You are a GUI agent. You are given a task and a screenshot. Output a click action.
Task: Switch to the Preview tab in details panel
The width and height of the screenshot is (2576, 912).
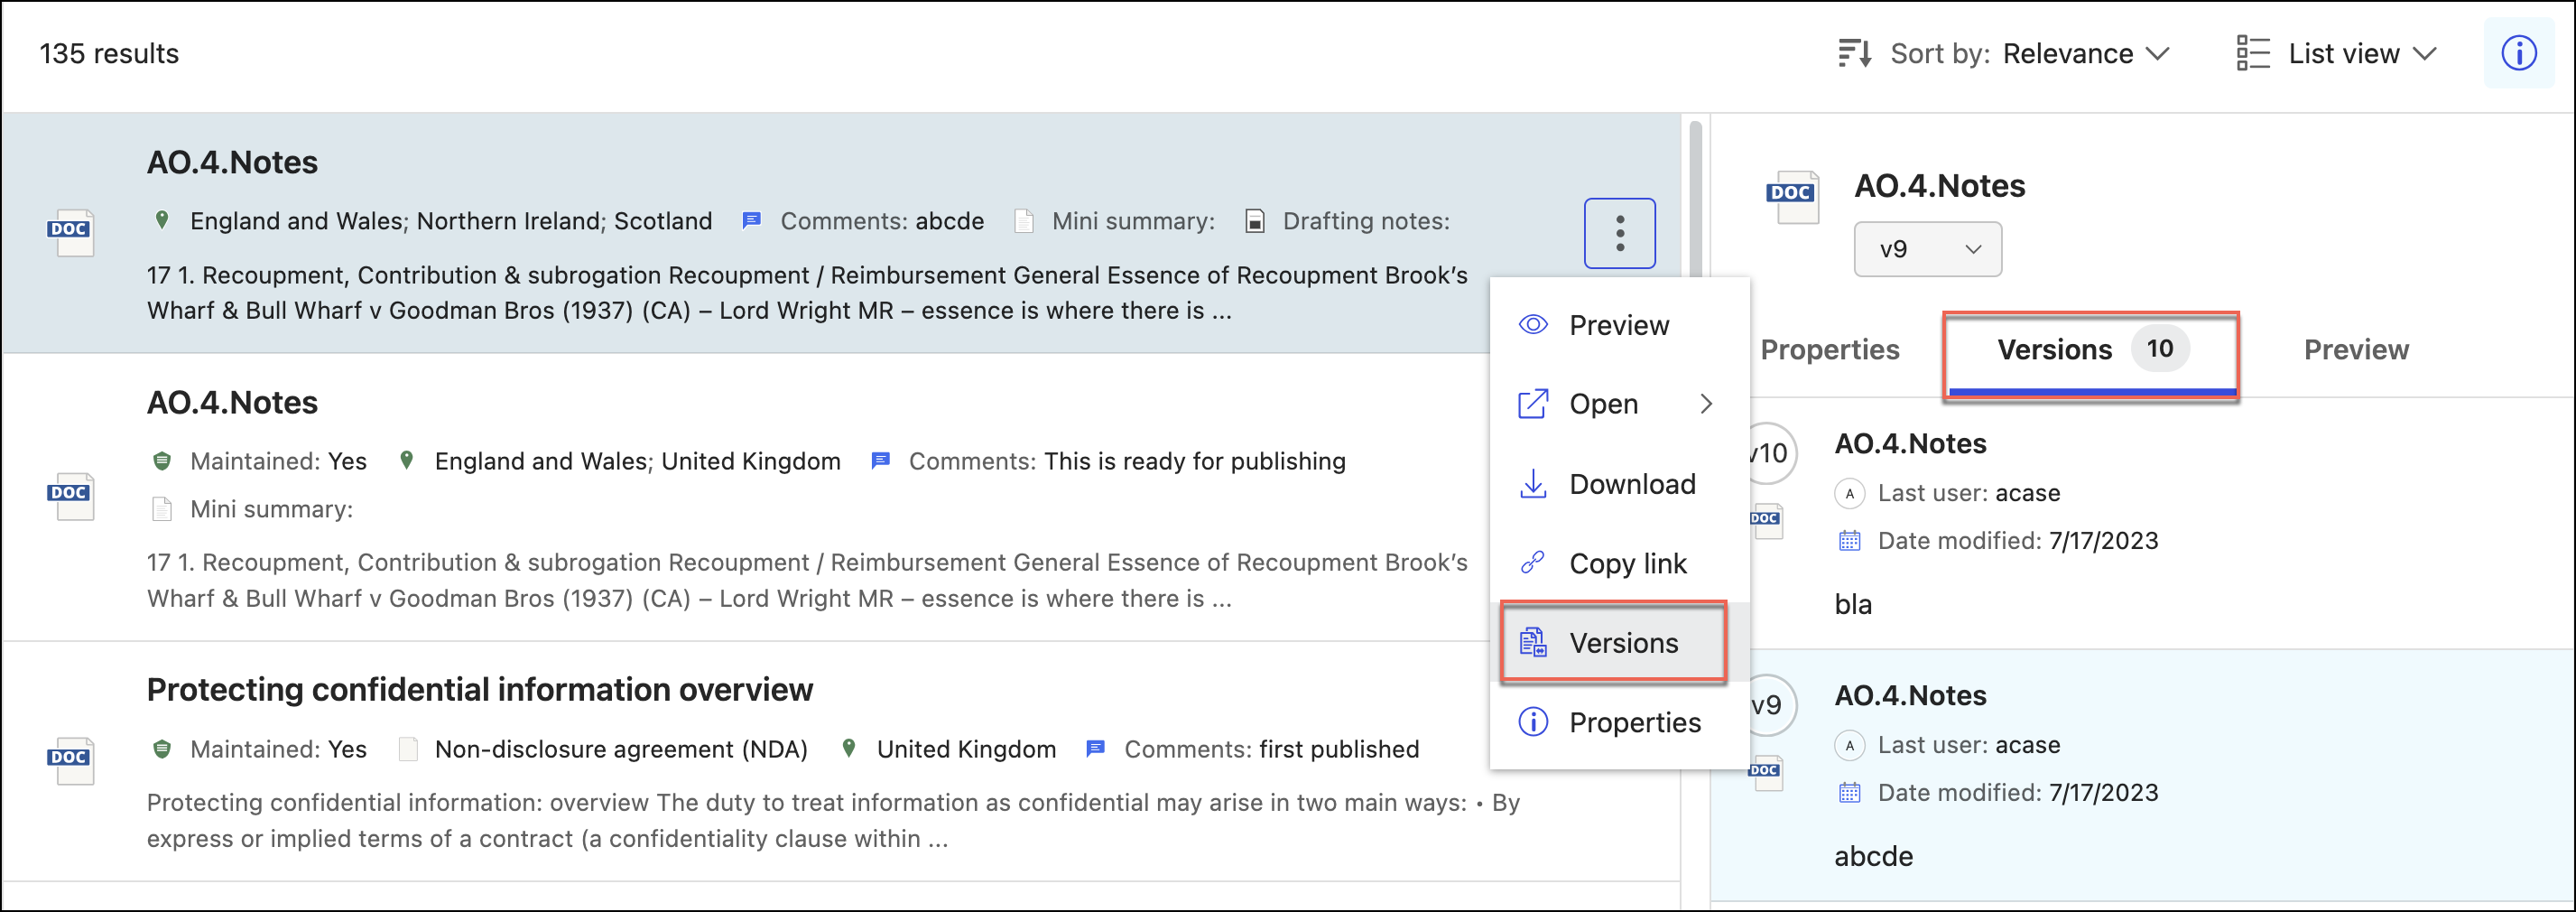point(2355,350)
